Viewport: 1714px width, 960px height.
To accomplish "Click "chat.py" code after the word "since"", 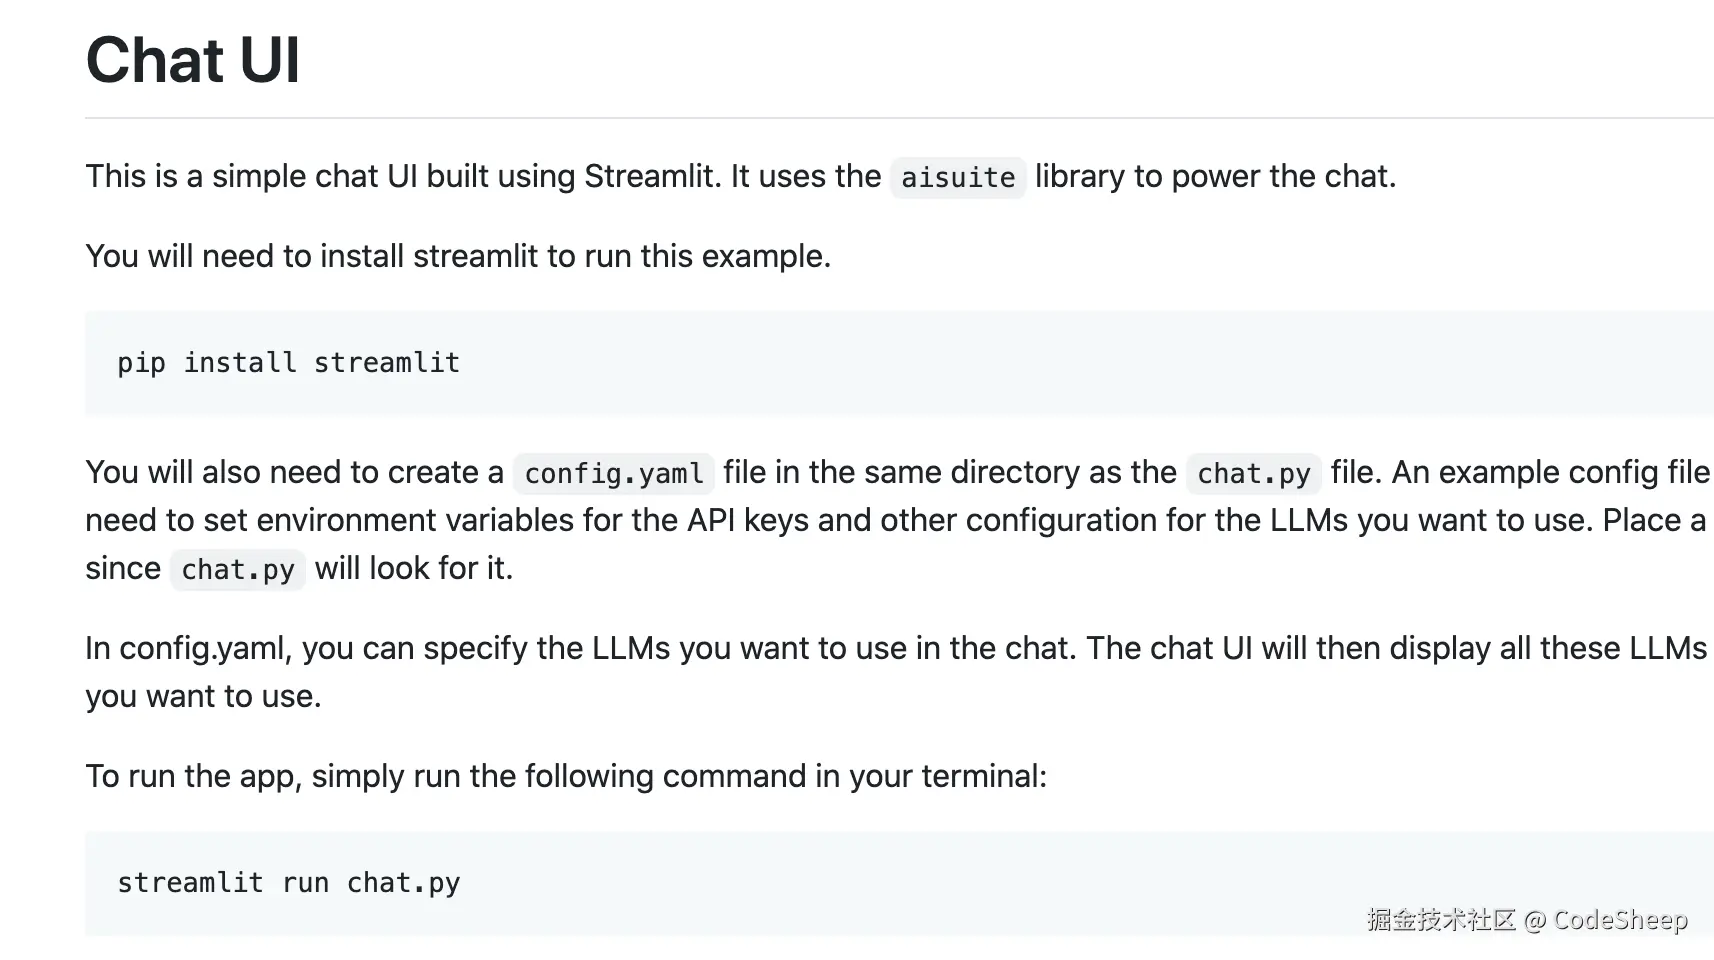I will pyautogui.click(x=237, y=570).
